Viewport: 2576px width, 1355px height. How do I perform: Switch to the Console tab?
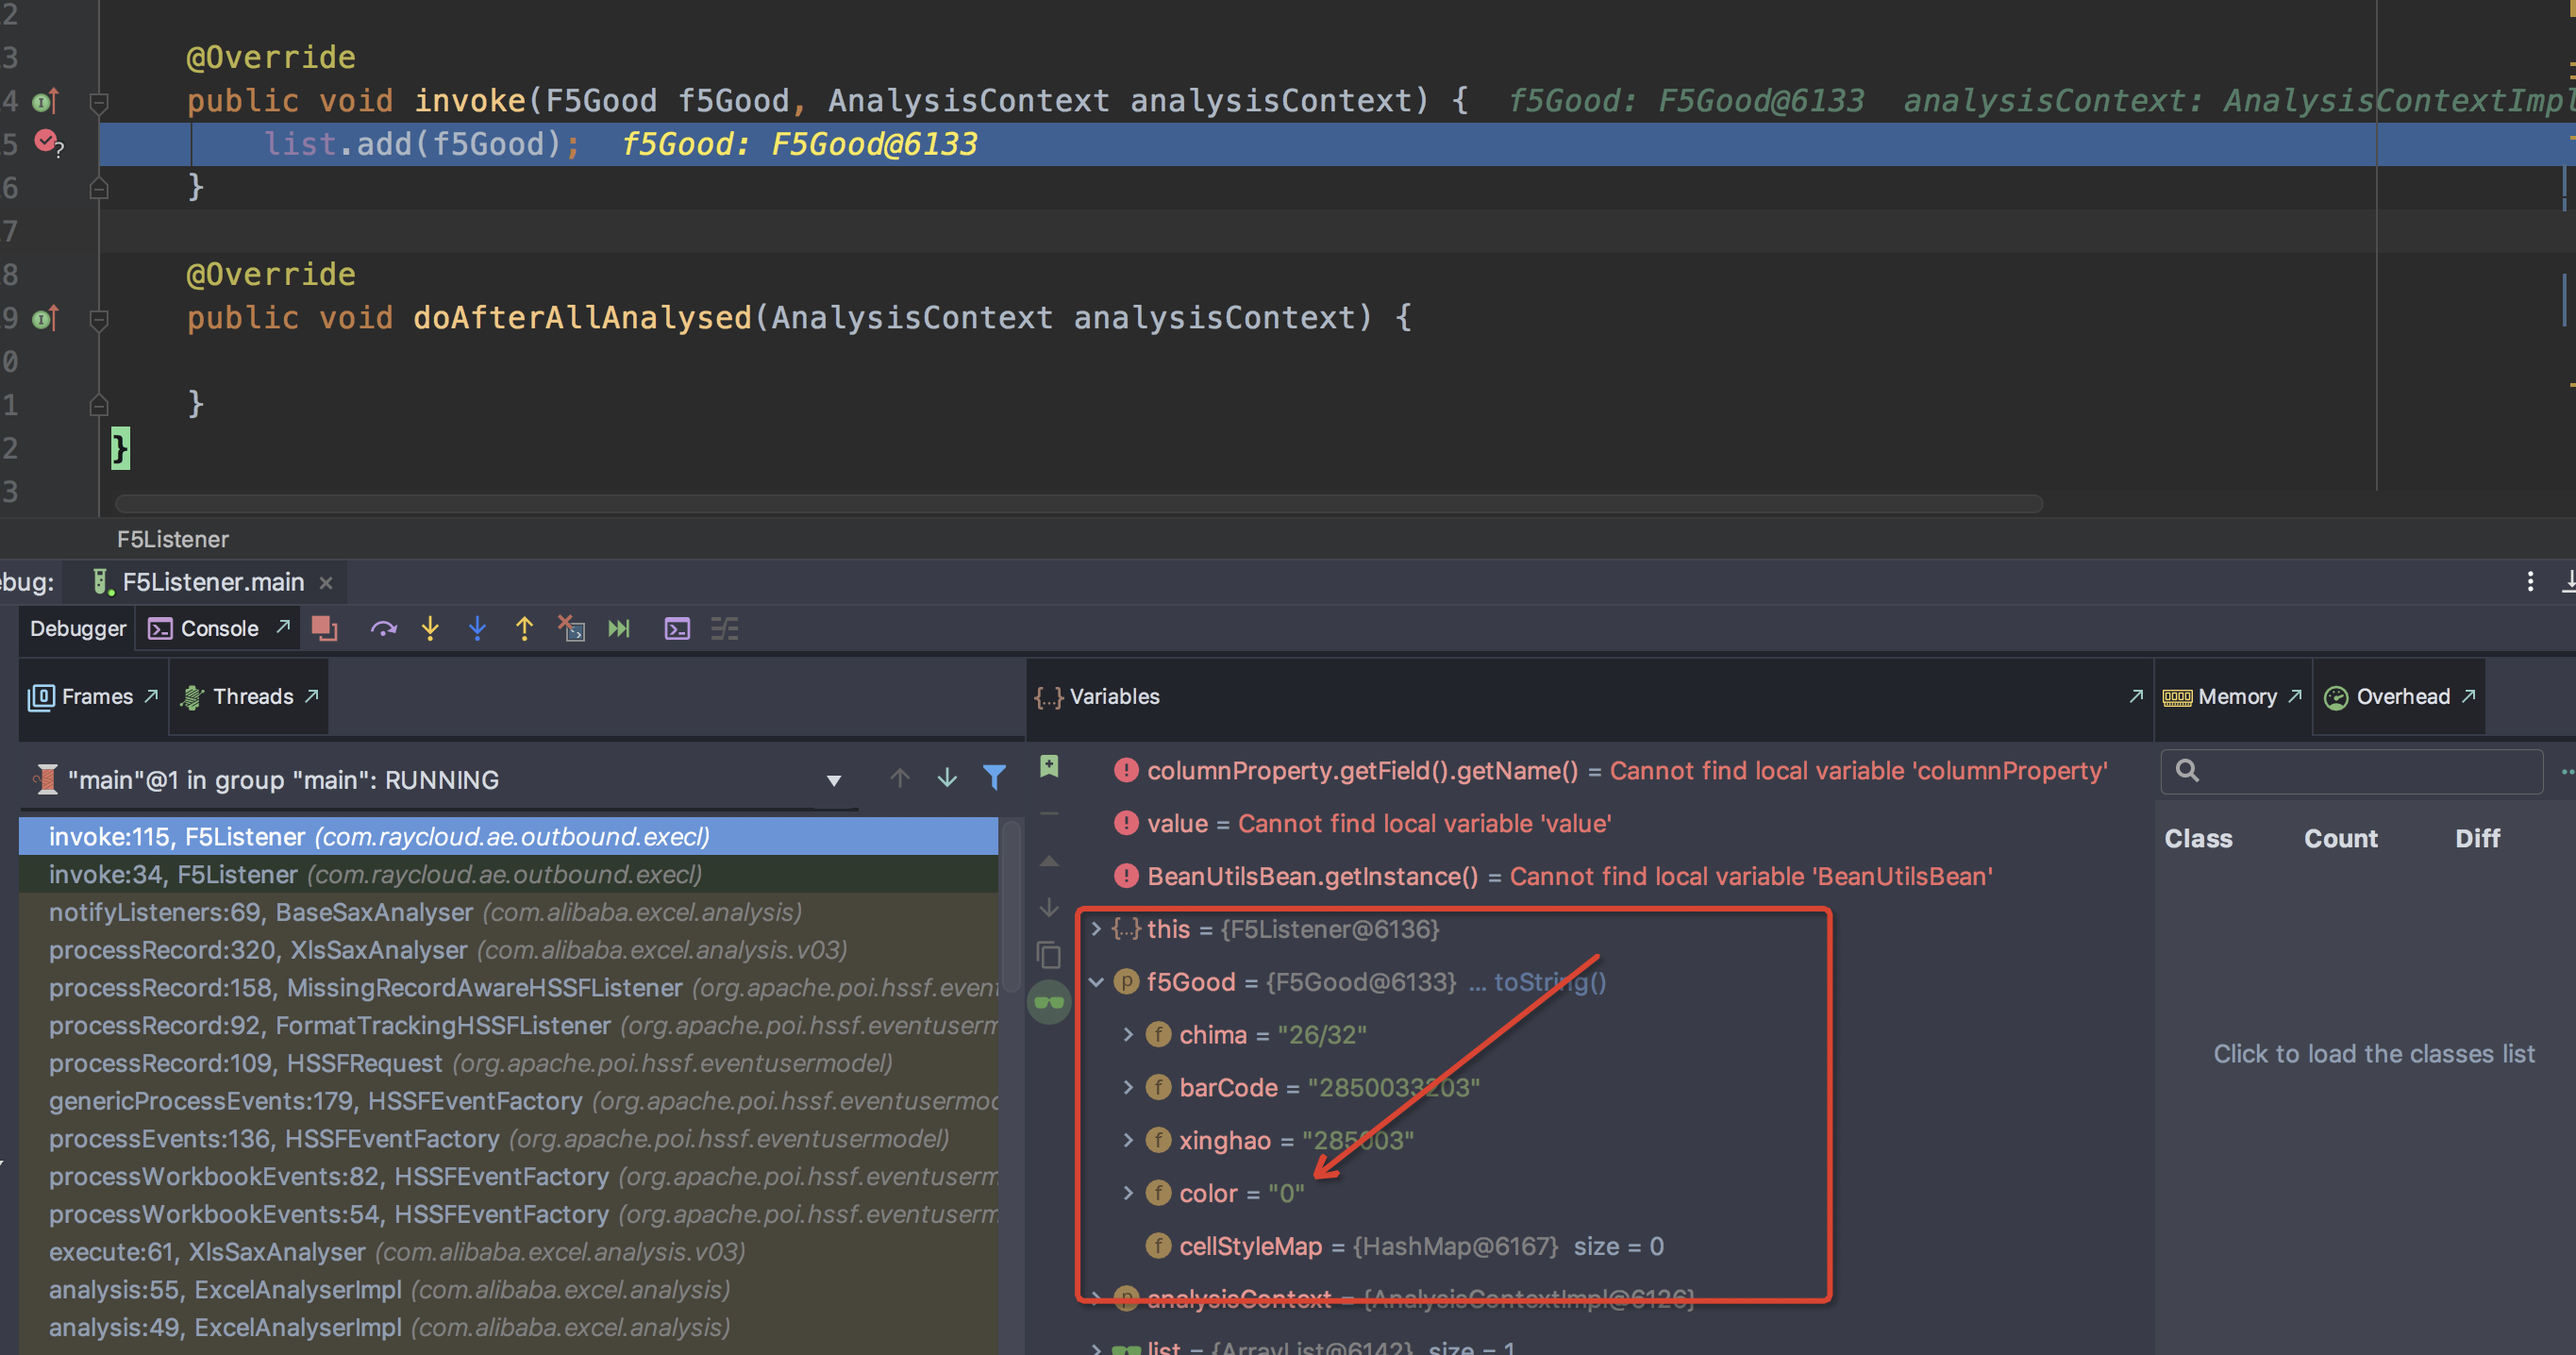(x=216, y=628)
